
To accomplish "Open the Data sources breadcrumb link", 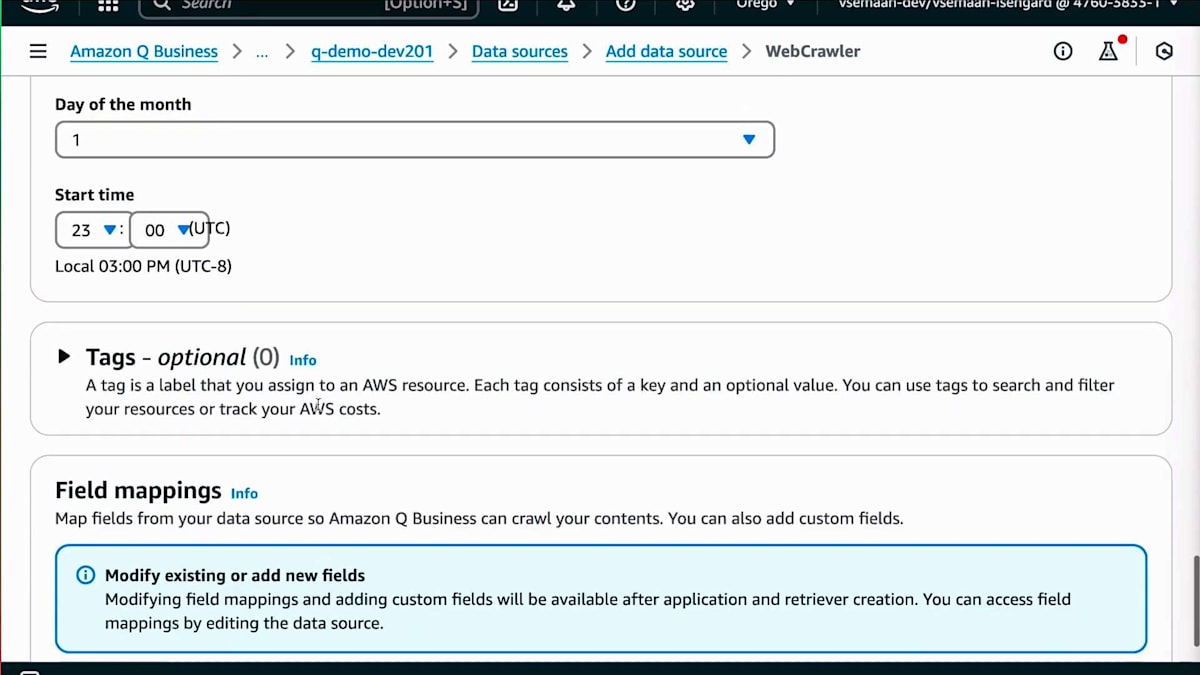I will click(x=520, y=51).
